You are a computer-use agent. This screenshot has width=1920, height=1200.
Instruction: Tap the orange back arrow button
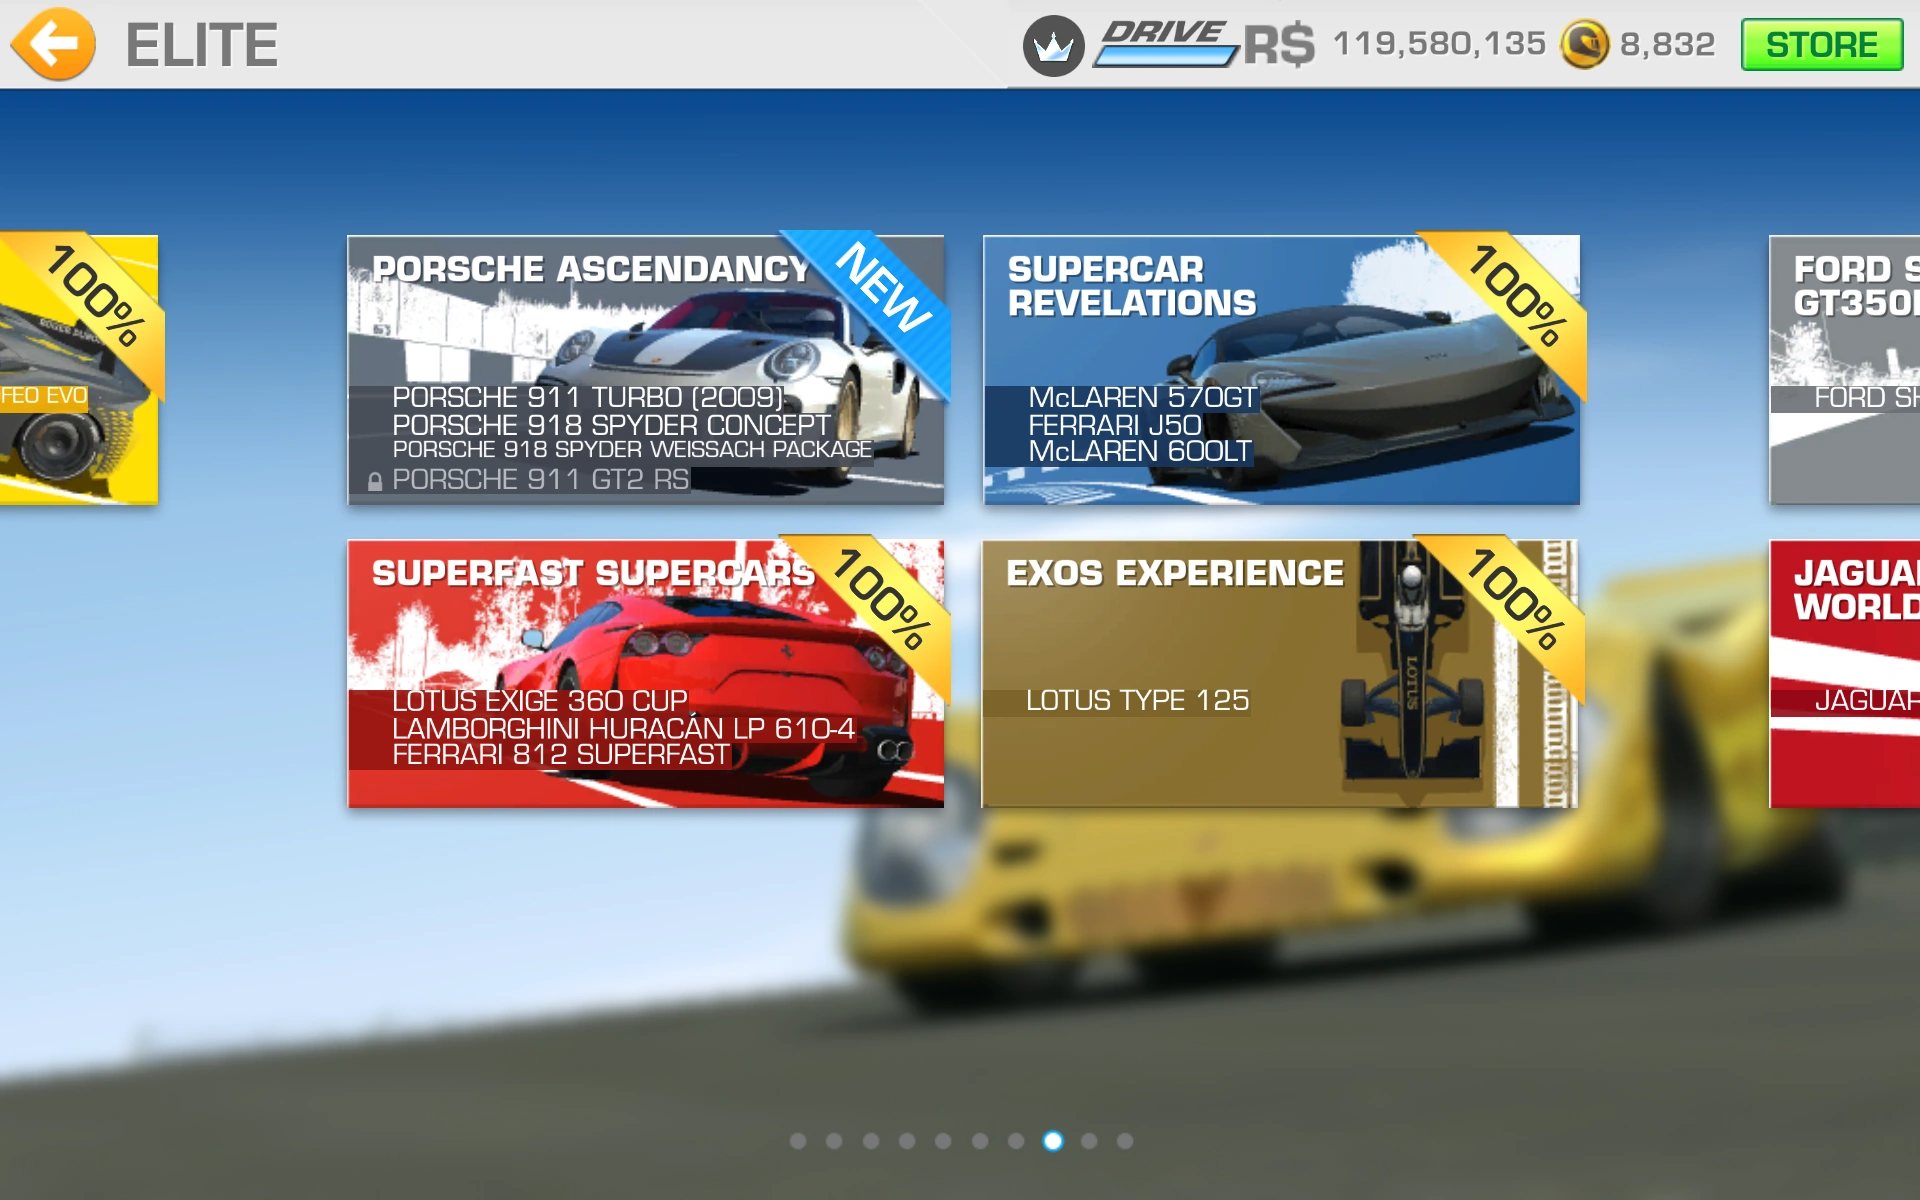[53, 44]
